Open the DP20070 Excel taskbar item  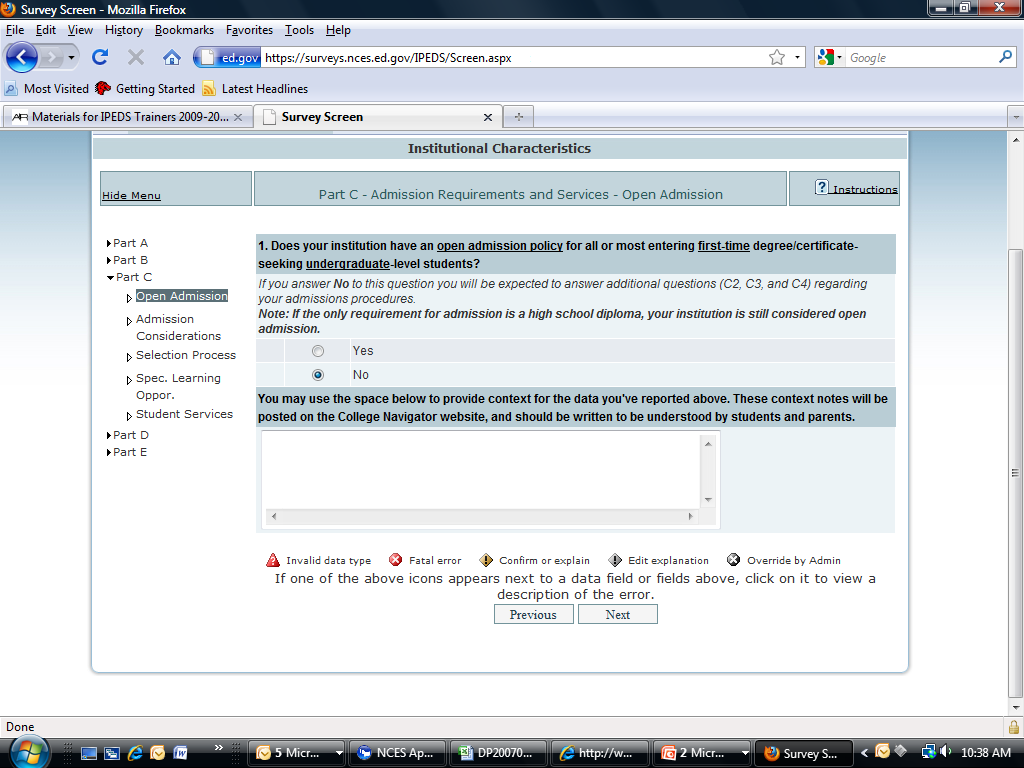pos(499,753)
